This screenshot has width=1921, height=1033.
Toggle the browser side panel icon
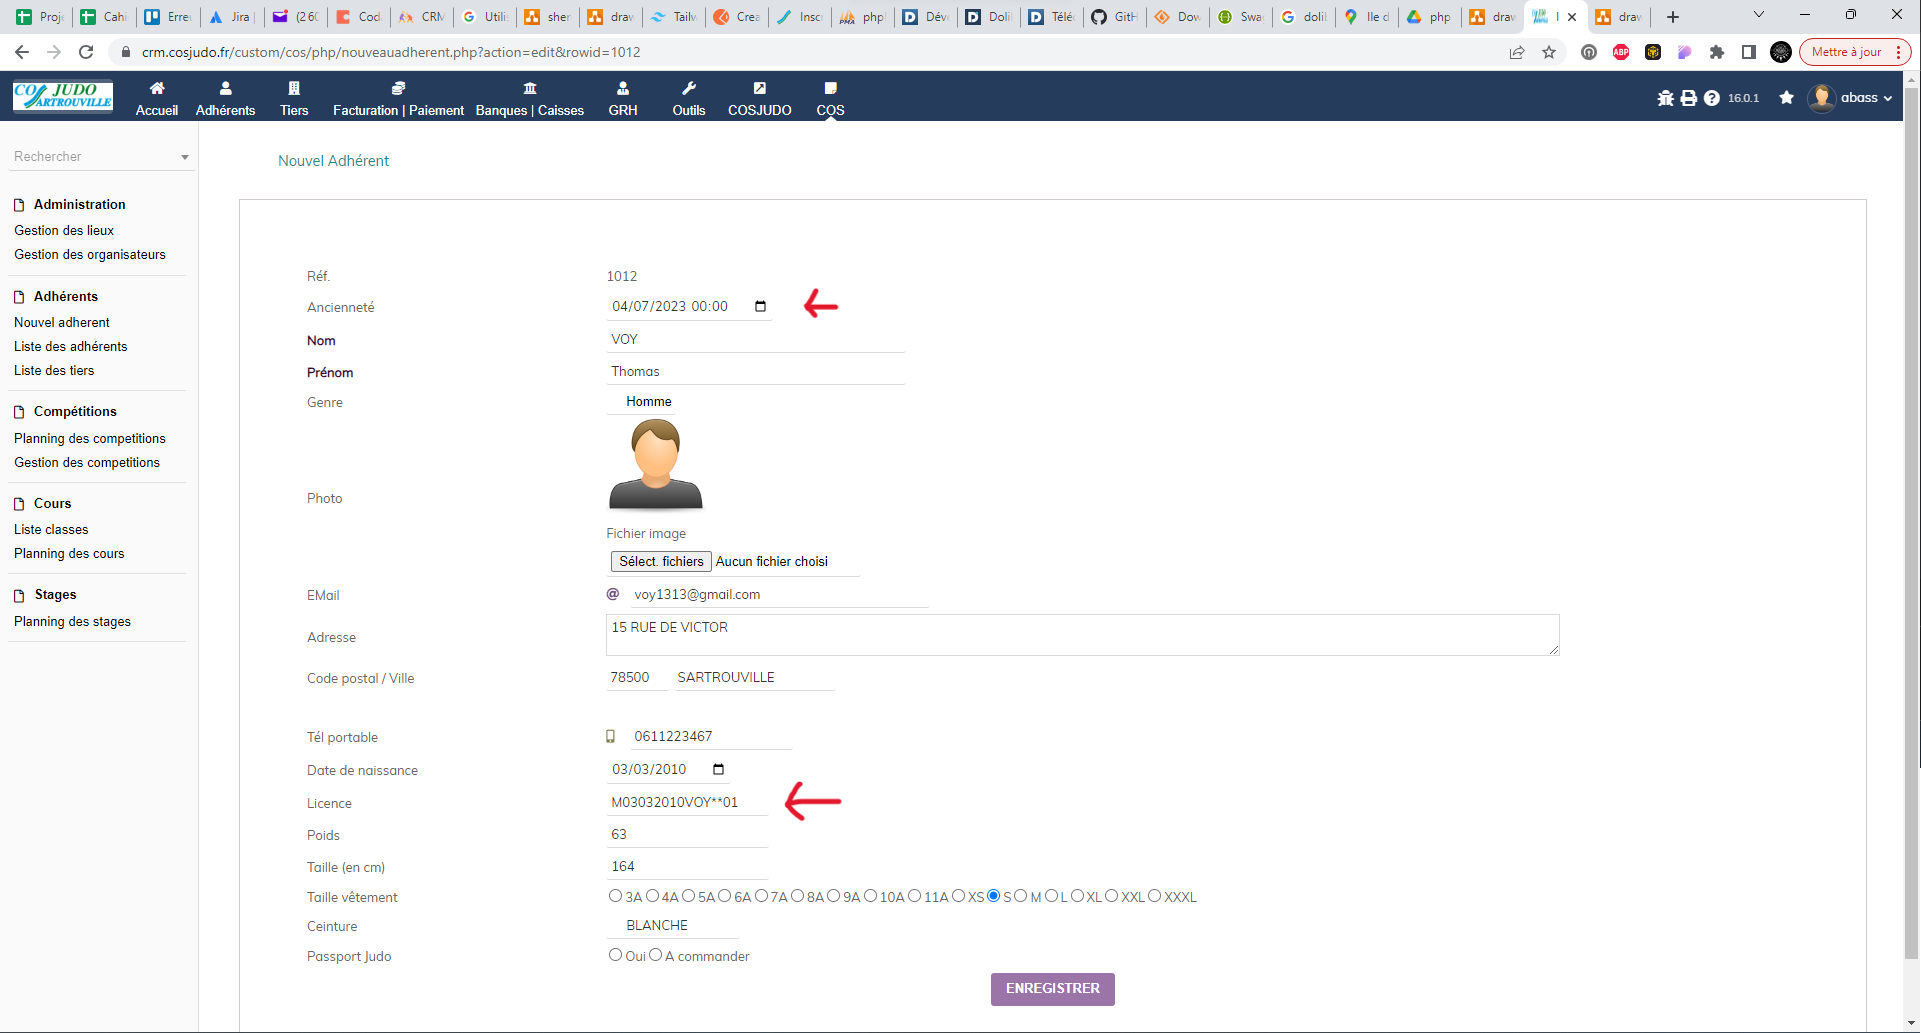[x=1749, y=52]
